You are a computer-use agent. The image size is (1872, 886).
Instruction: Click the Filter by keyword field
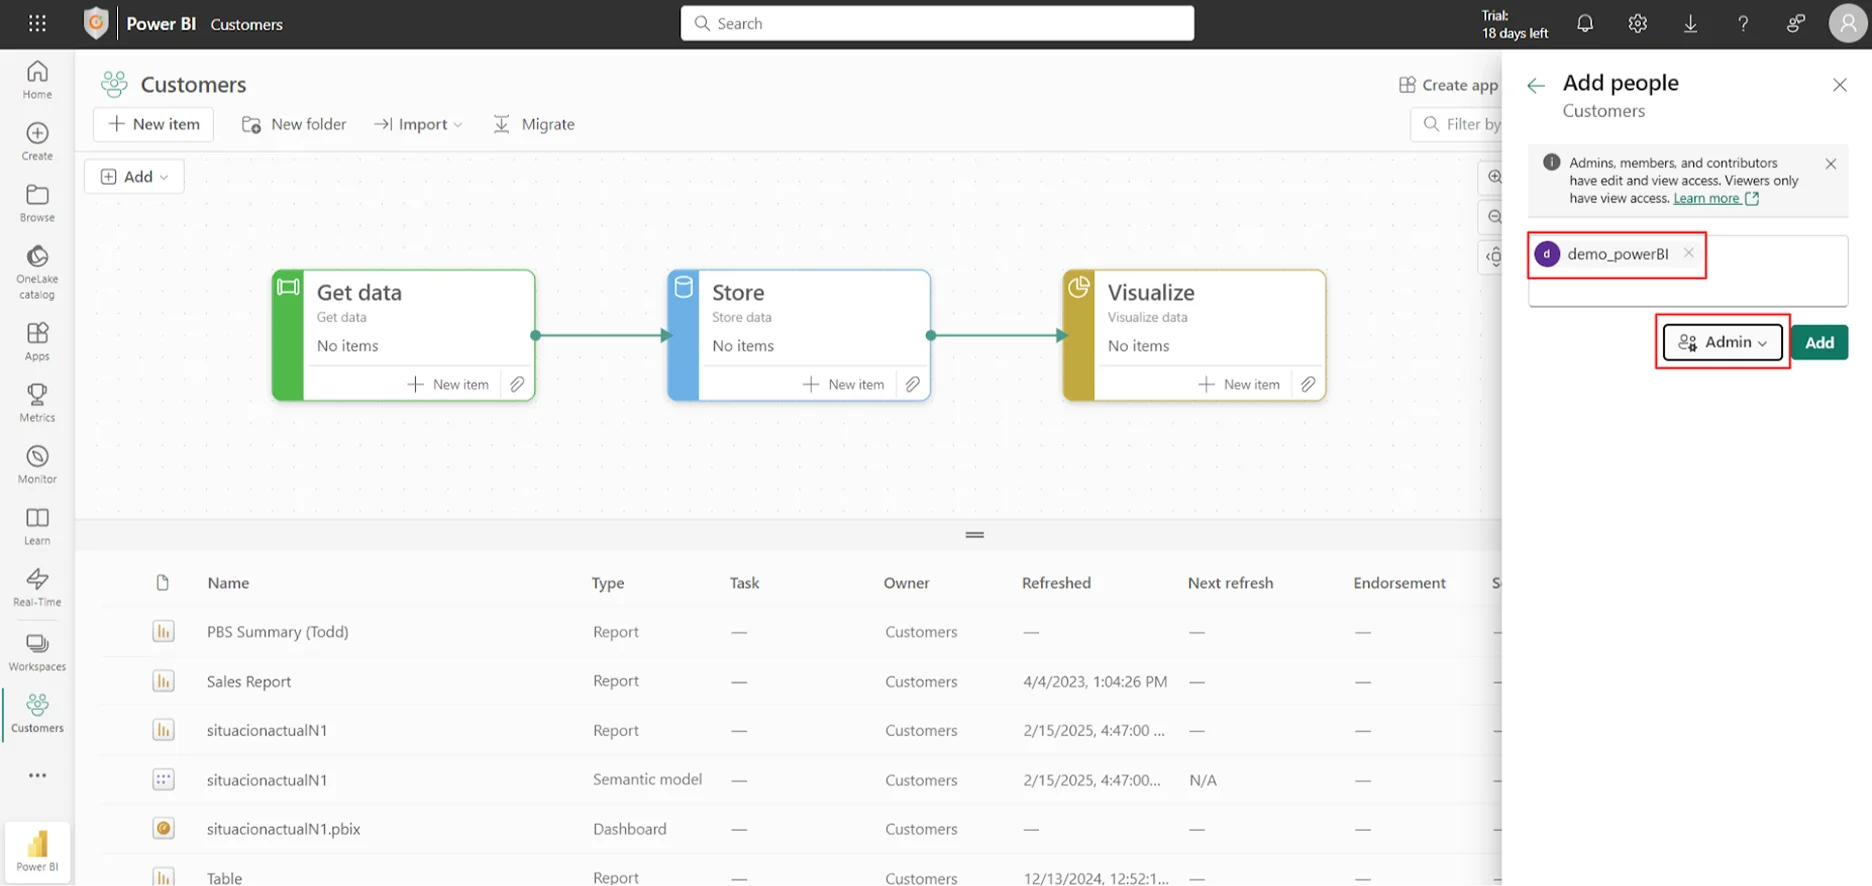pos(1456,124)
